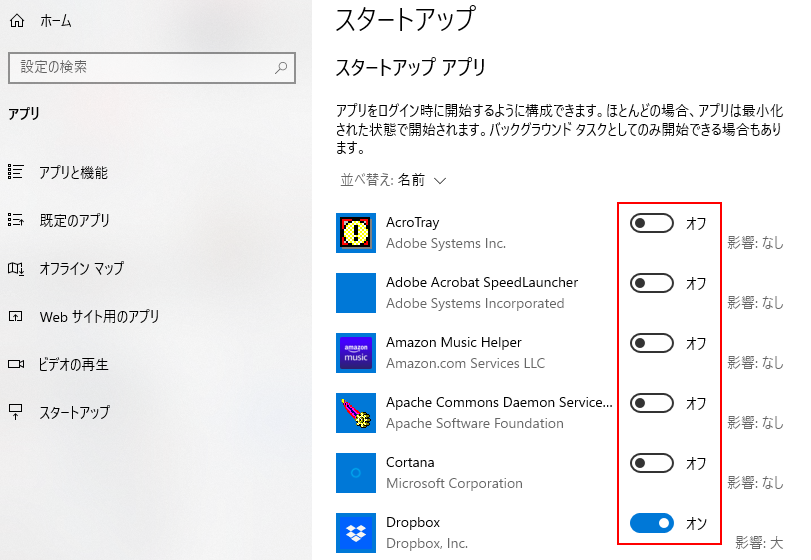Open the 並べ替え sort dropdown
The width and height of the screenshot is (811, 560).
point(393,180)
